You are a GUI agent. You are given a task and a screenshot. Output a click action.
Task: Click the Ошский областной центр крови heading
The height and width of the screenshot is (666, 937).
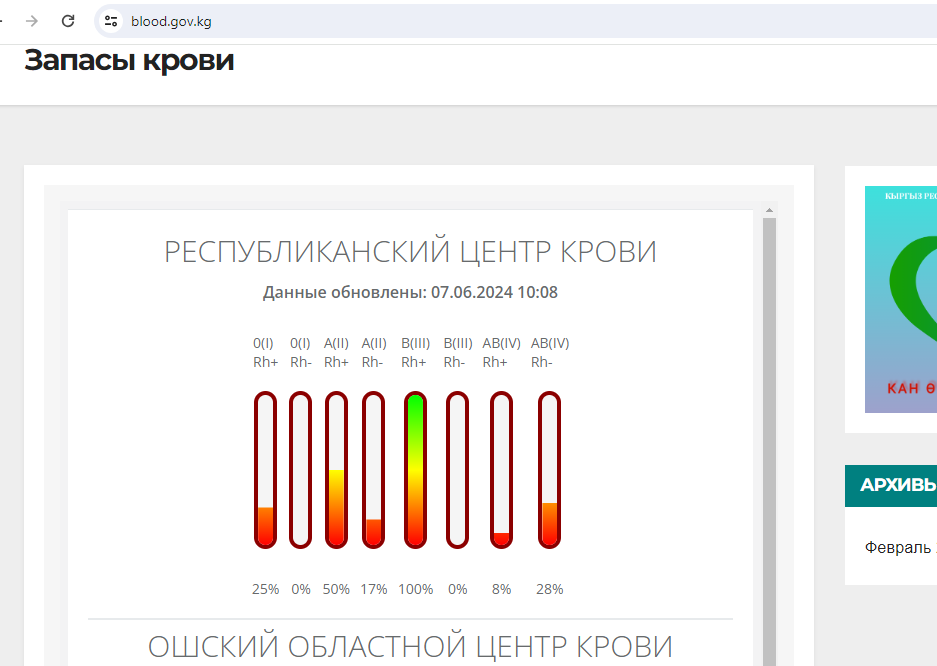pyautogui.click(x=410, y=646)
